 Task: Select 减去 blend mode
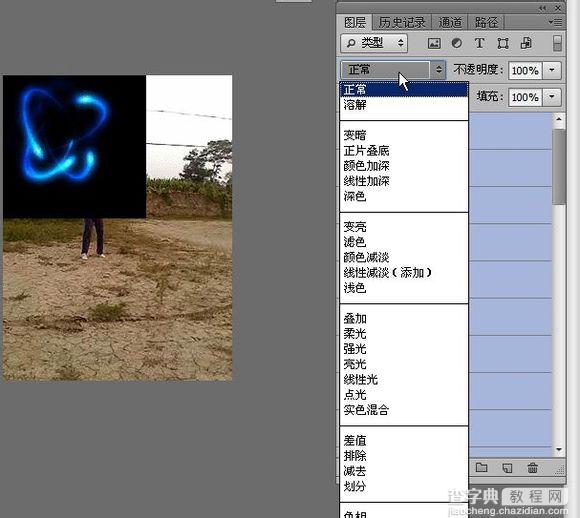tap(404, 471)
